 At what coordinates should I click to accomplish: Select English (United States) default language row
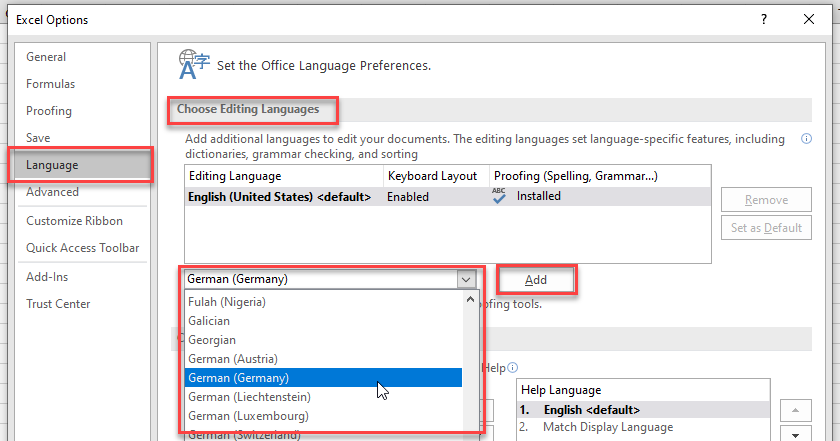click(447, 197)
